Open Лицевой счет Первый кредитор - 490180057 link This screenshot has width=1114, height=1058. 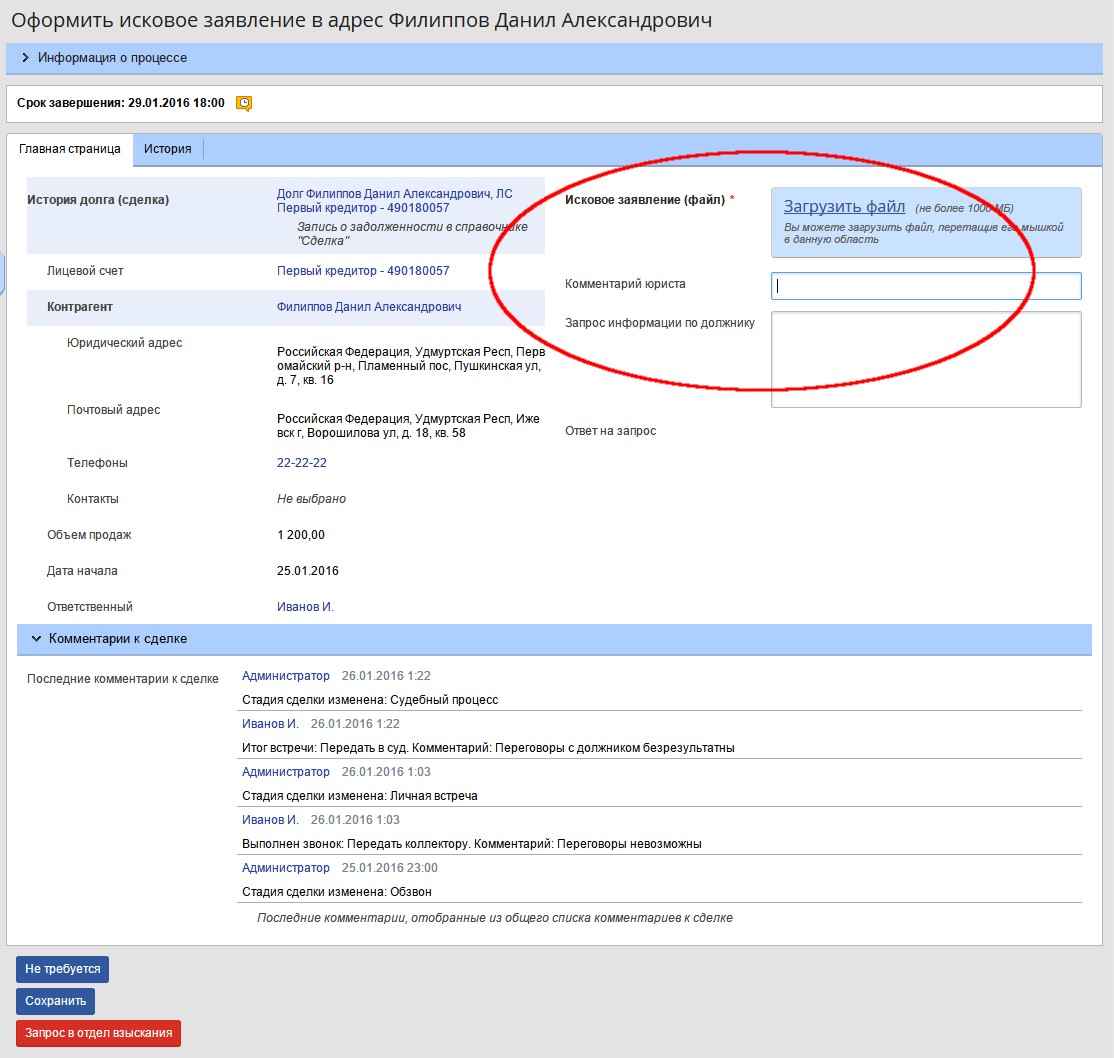coord(363,271)
